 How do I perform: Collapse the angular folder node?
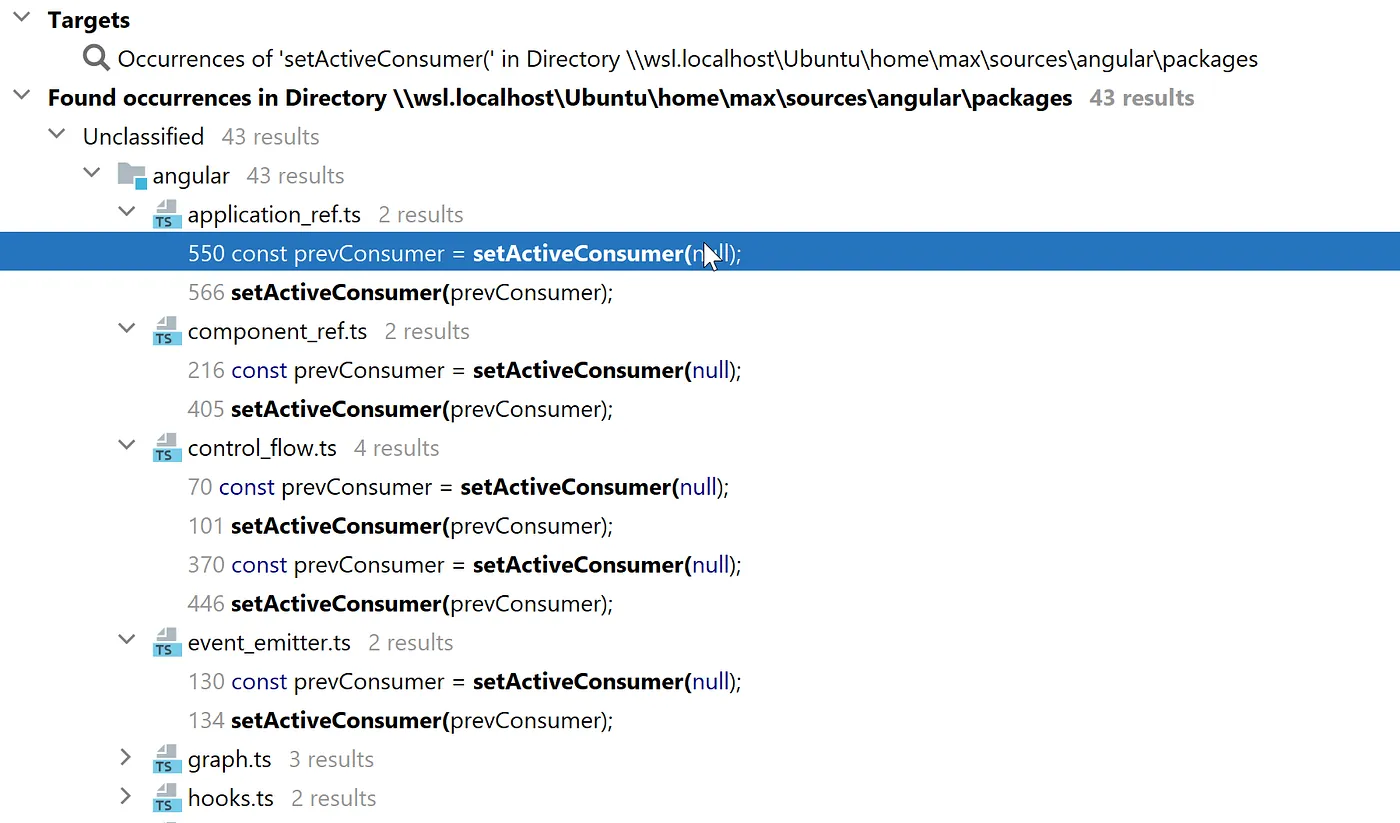click(x=92, y=173)
